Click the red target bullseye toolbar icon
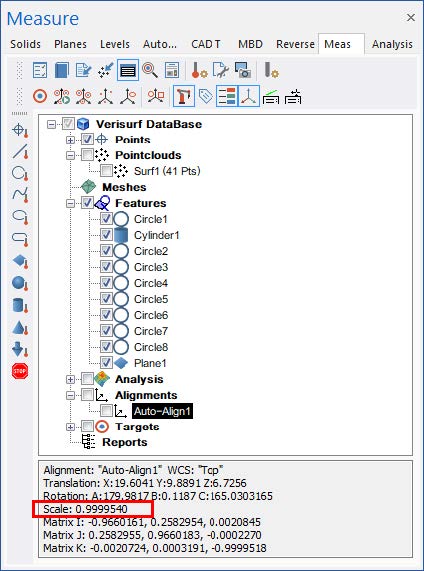The width and height of the screenshot is (424, 571). click(40, 97)
